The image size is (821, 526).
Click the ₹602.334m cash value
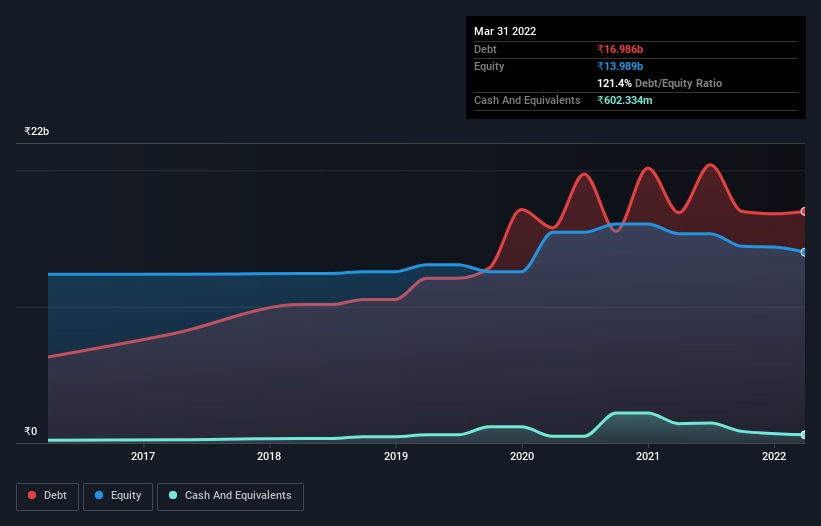pyautogui.click(x=625, y=100)
